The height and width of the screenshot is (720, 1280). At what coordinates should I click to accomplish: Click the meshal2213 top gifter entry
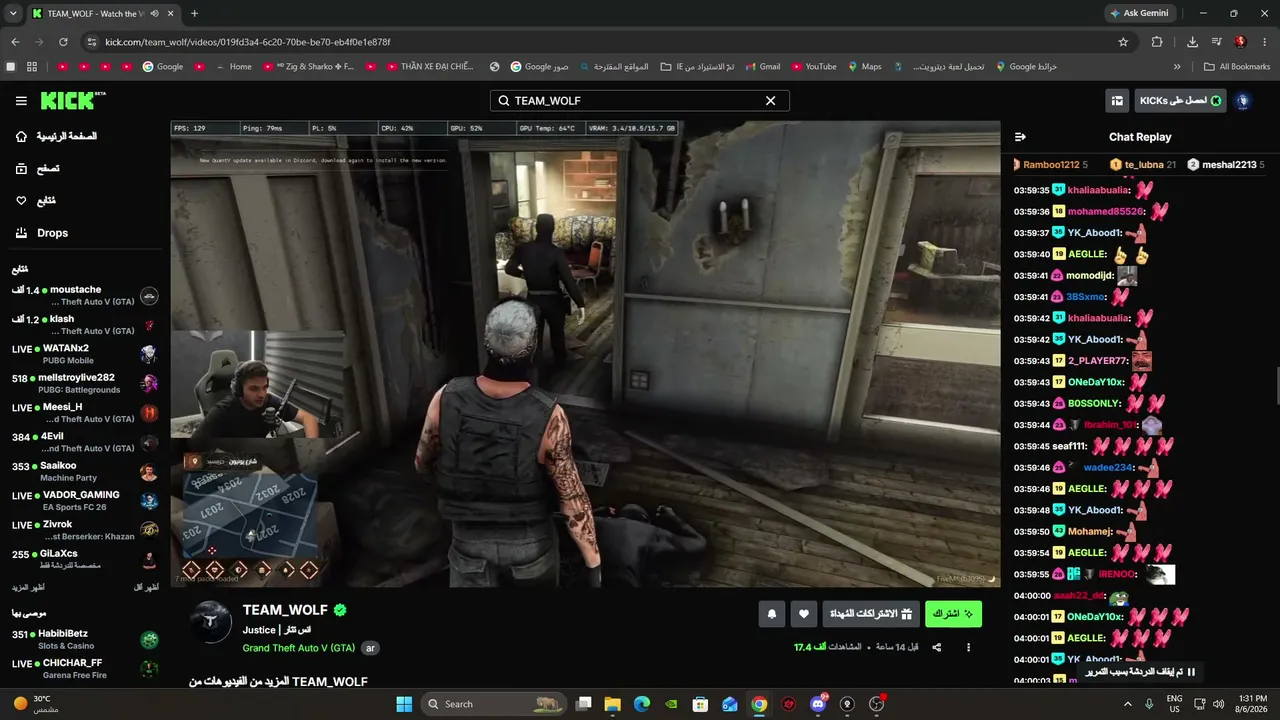pos(1226,164)
